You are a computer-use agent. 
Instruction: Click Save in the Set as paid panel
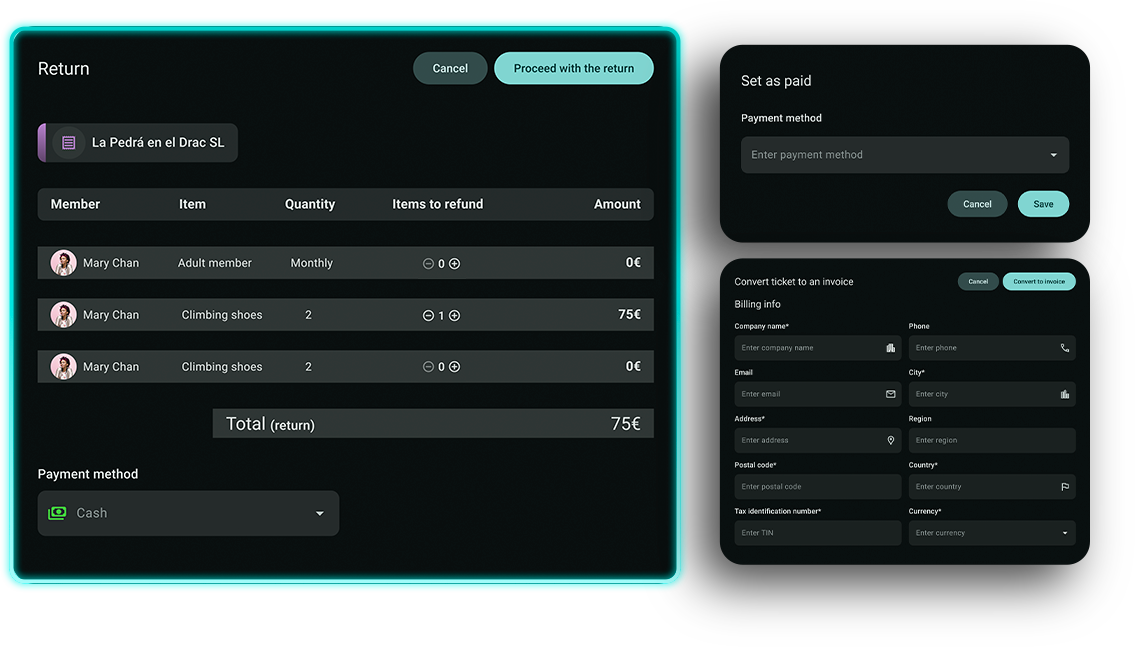[x=1043, y=203]
